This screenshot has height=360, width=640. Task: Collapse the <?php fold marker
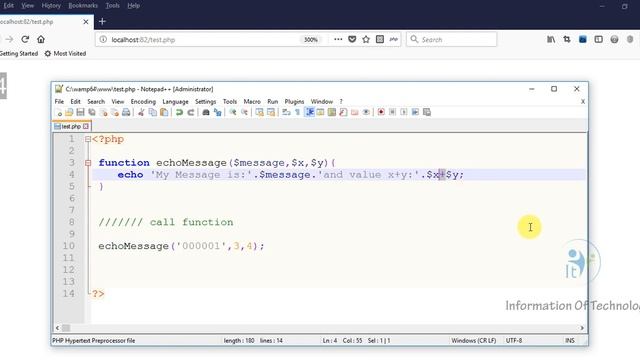click(88, 139)
